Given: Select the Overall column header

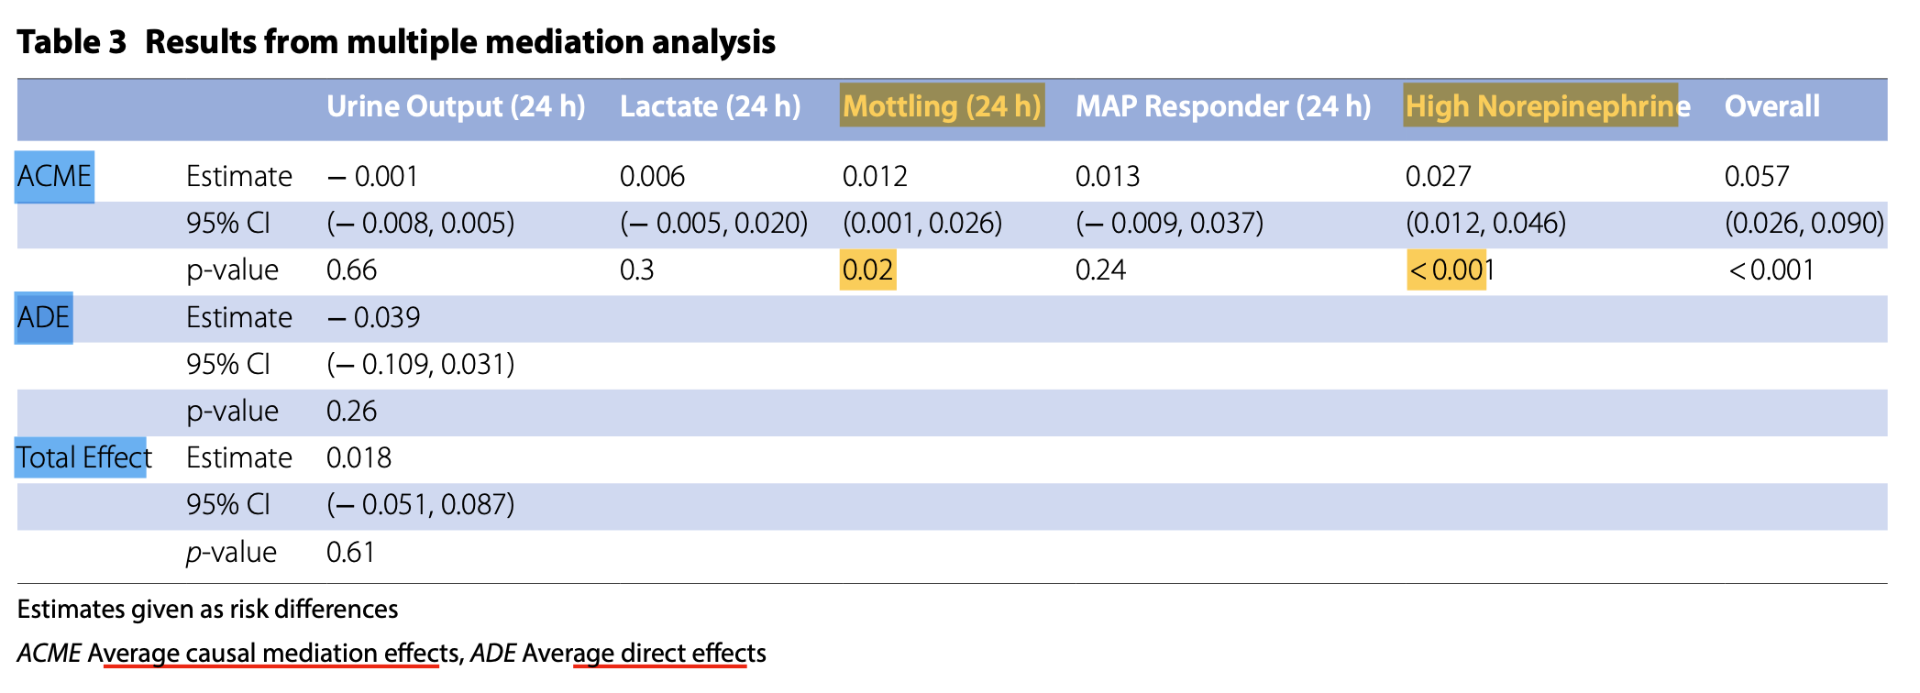Looking at the screenshot, I should pos(1771,106).
